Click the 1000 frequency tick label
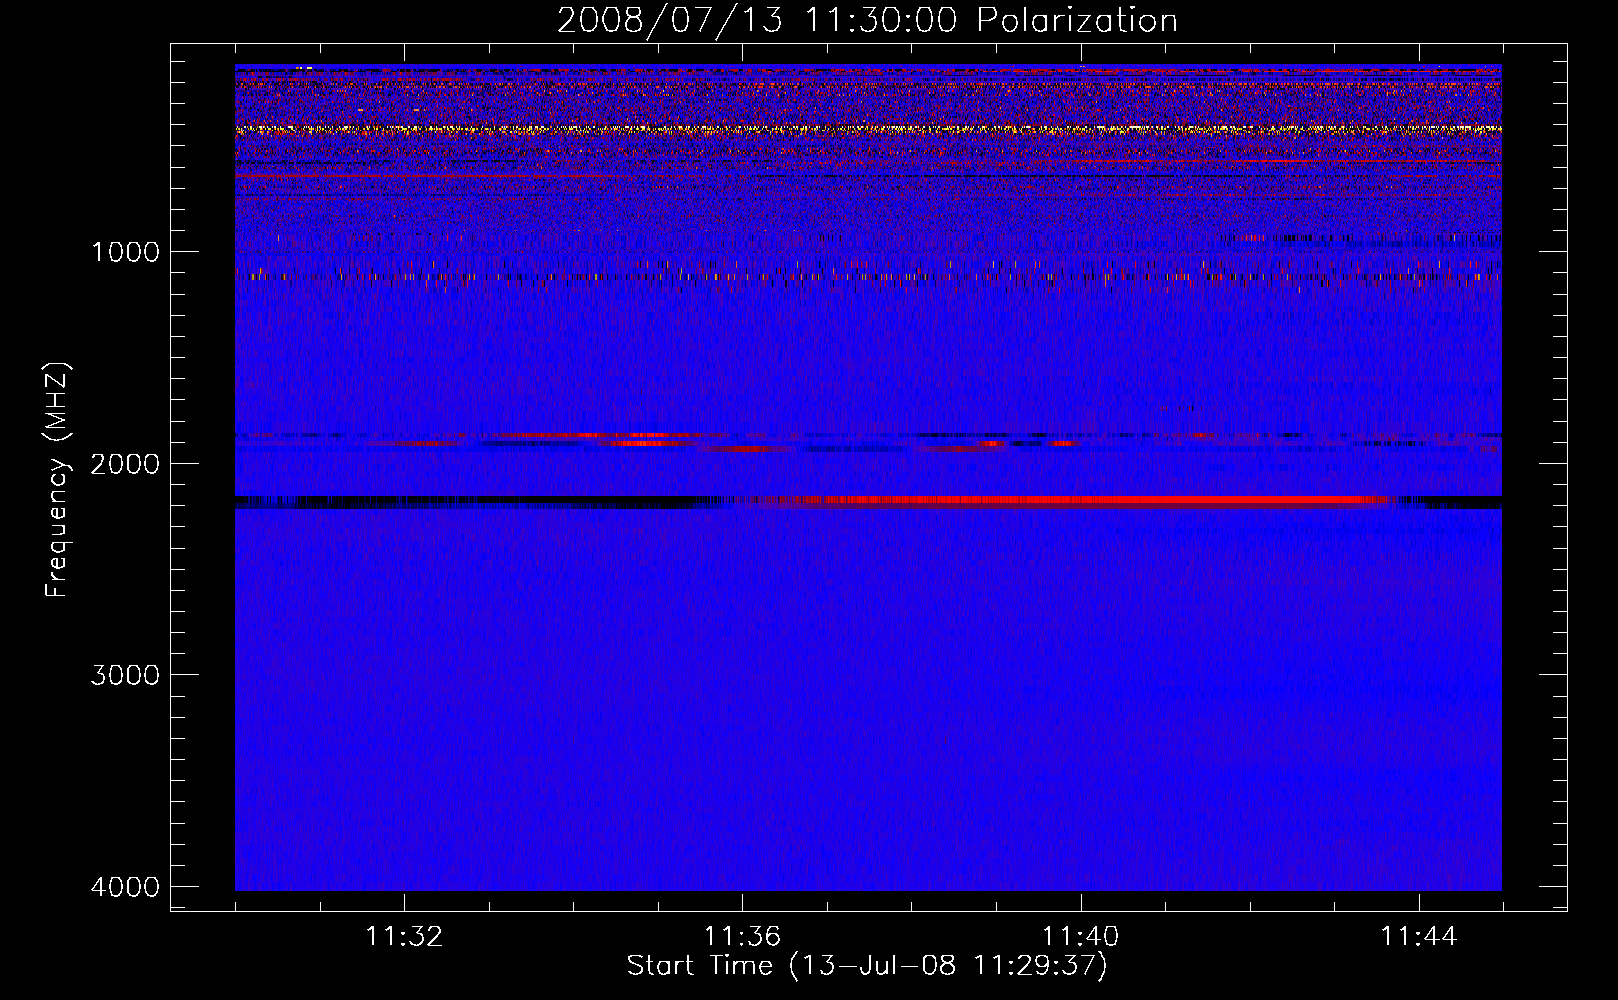The image size is (1618, 1000). click(125, 251)
